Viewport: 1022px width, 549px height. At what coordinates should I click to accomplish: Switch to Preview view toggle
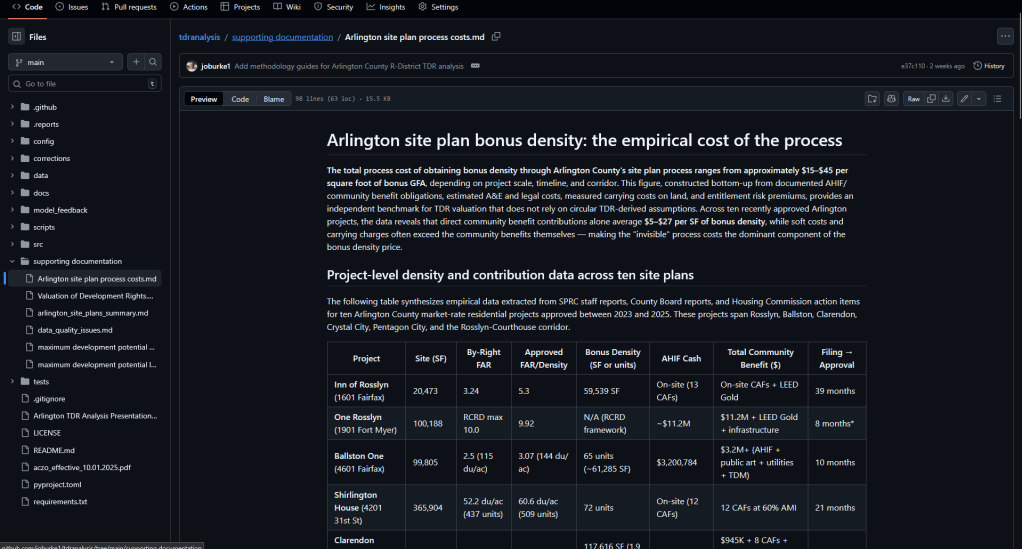[x=204, y=99]
